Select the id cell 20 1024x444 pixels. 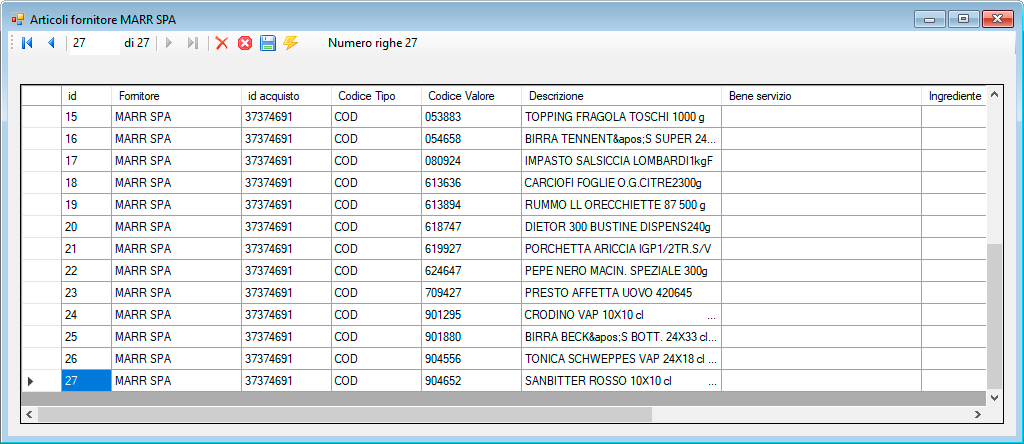point(86,227)
